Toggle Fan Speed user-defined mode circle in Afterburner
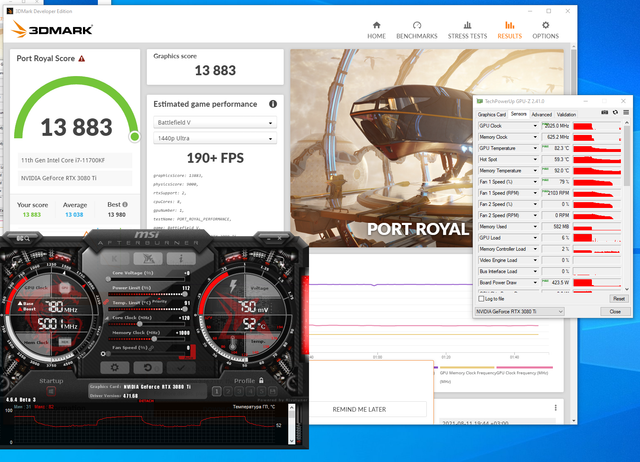The height and width of the screenshot is (462, 640). (x=103, y=354)
